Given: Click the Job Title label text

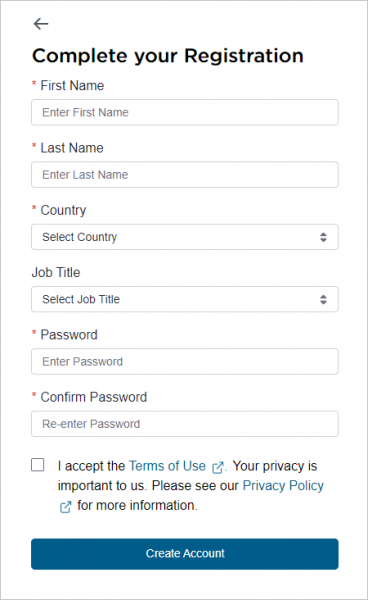Looking at the screenshot, I should 56,272.
